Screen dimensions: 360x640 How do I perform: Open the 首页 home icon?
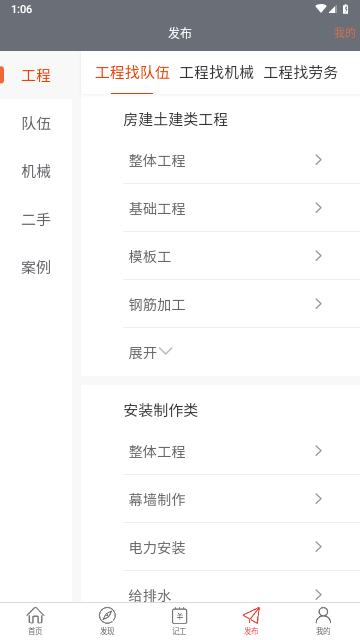point(36,615)
